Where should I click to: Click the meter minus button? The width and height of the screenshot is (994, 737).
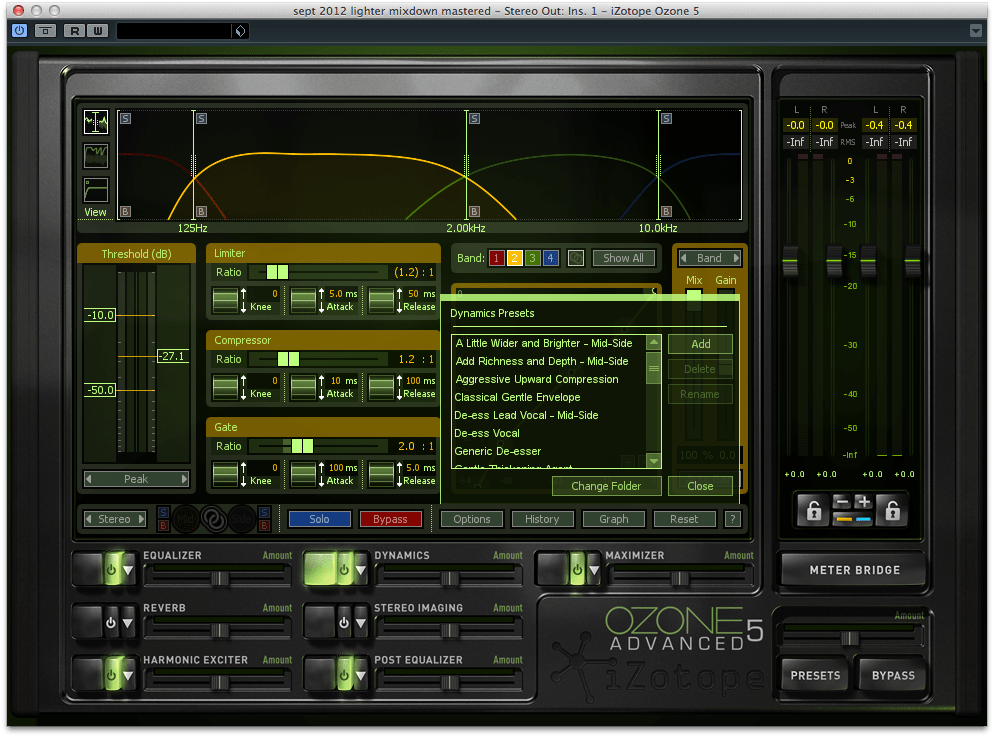point(842,503)
